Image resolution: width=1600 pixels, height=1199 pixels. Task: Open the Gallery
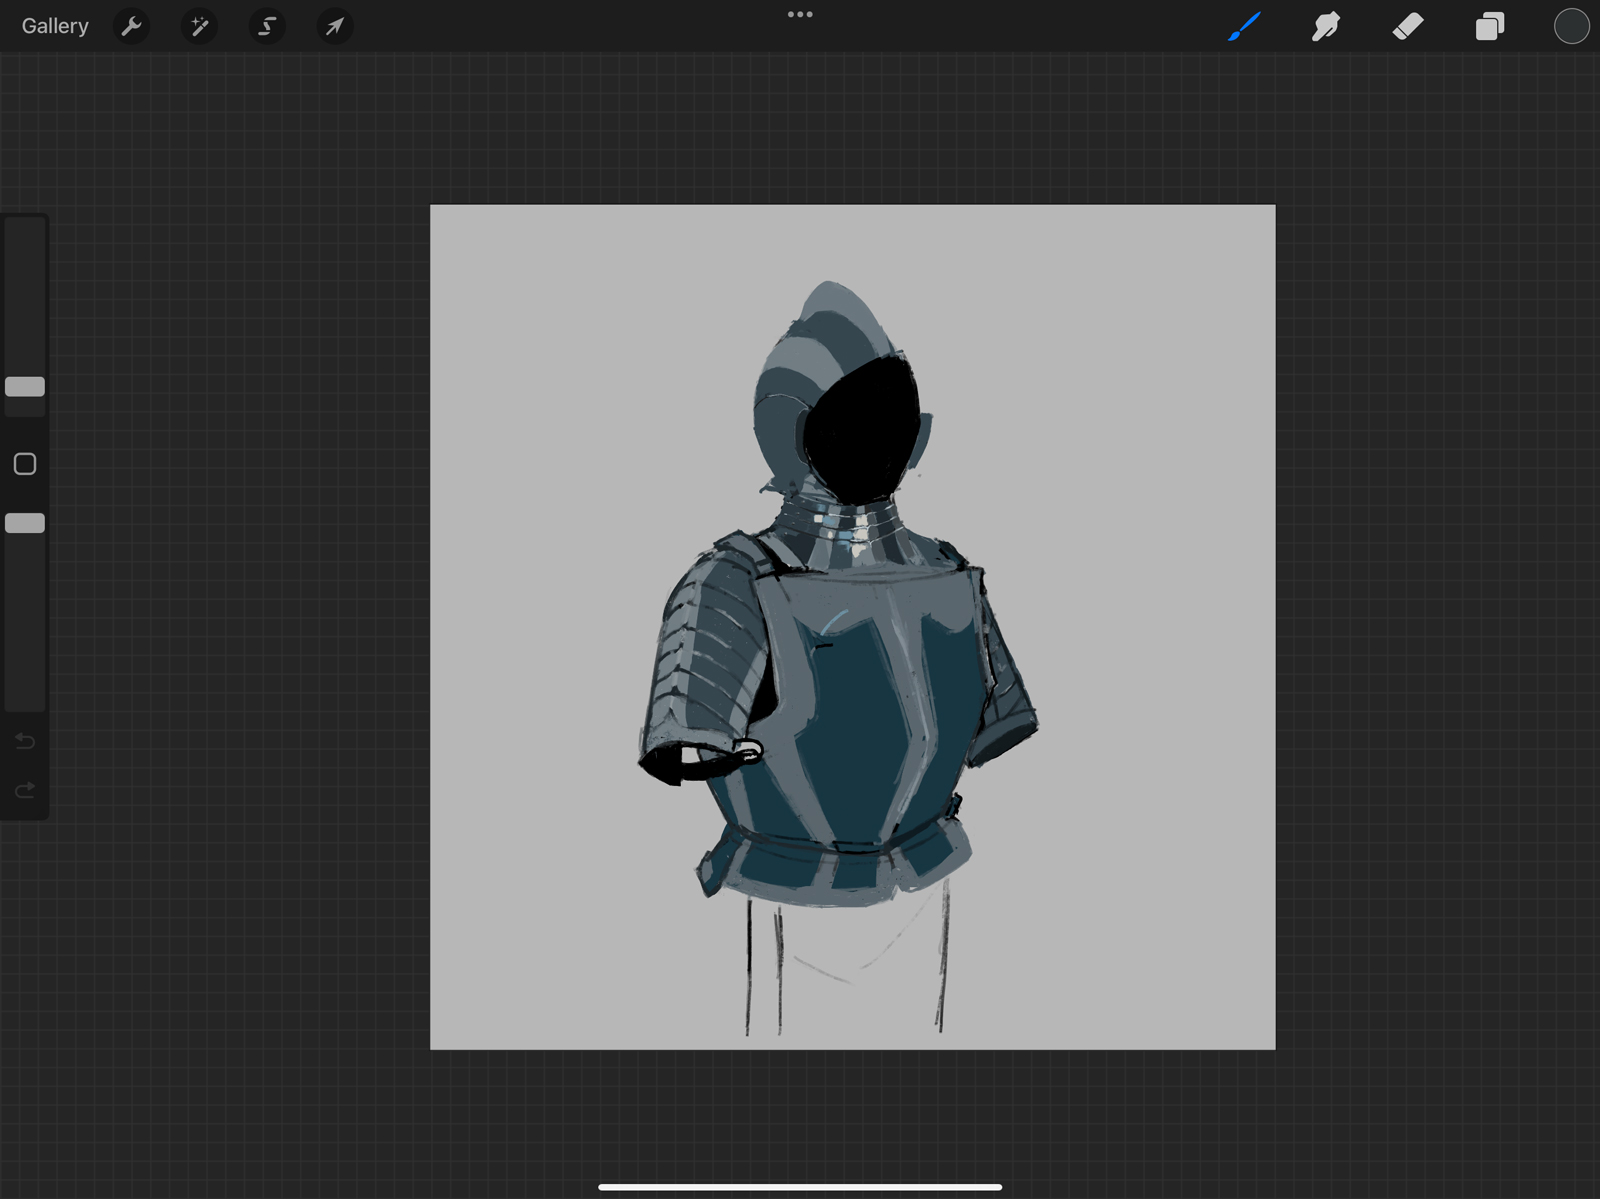55,26
